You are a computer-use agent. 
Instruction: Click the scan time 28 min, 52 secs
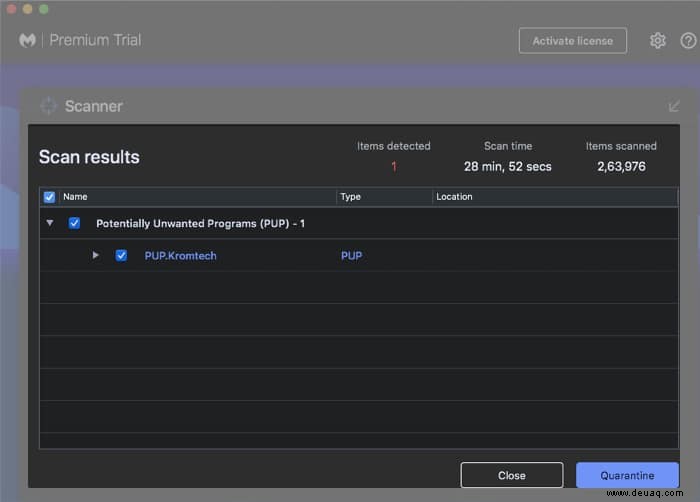[508, 167]
